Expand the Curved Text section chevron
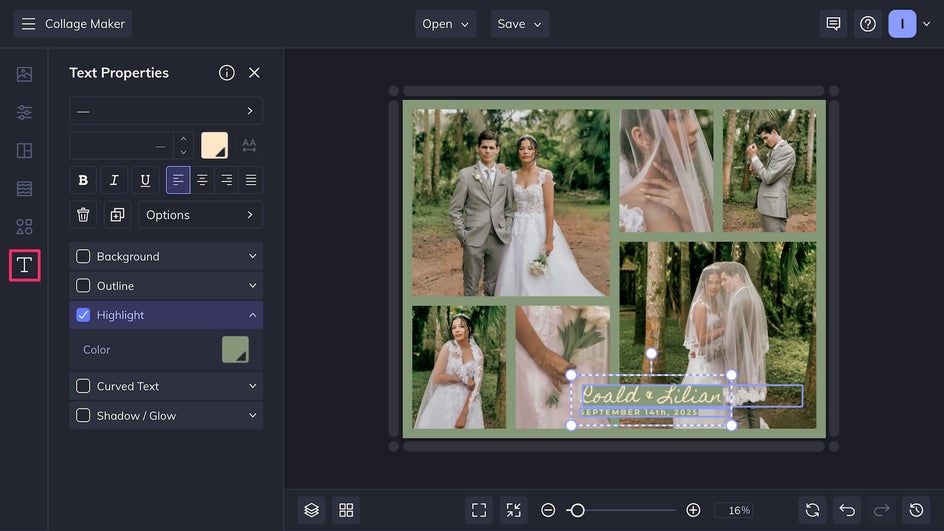 [x=252, y=386]
